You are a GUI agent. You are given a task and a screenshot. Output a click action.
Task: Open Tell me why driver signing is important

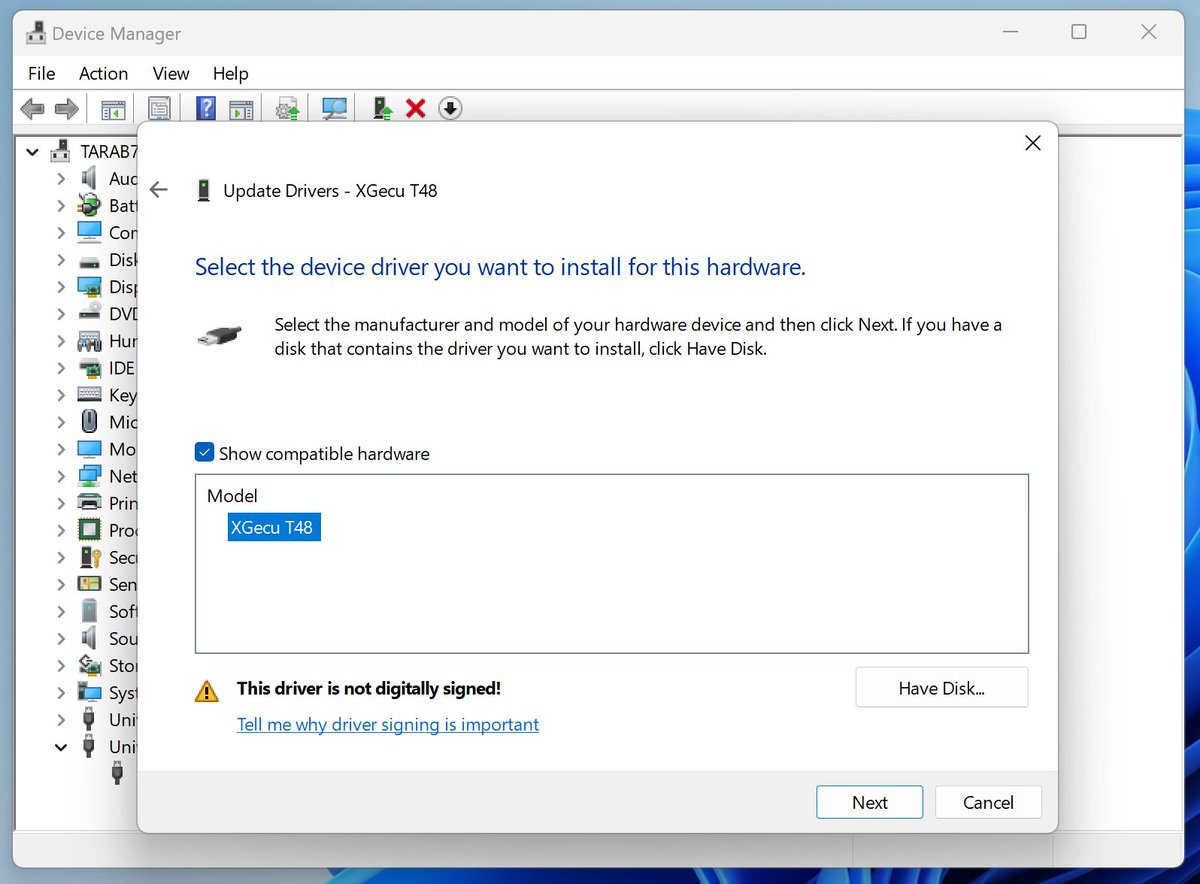click(388, 724)
